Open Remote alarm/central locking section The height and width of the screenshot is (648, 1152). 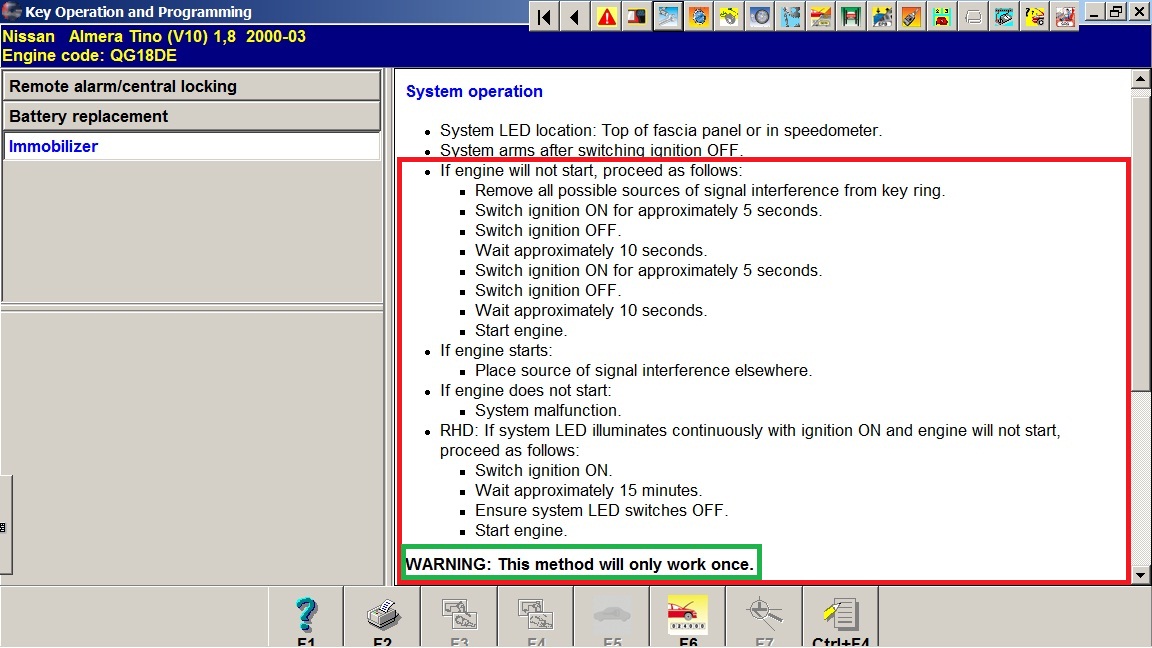pyautogui.click(x=192, y=86)
